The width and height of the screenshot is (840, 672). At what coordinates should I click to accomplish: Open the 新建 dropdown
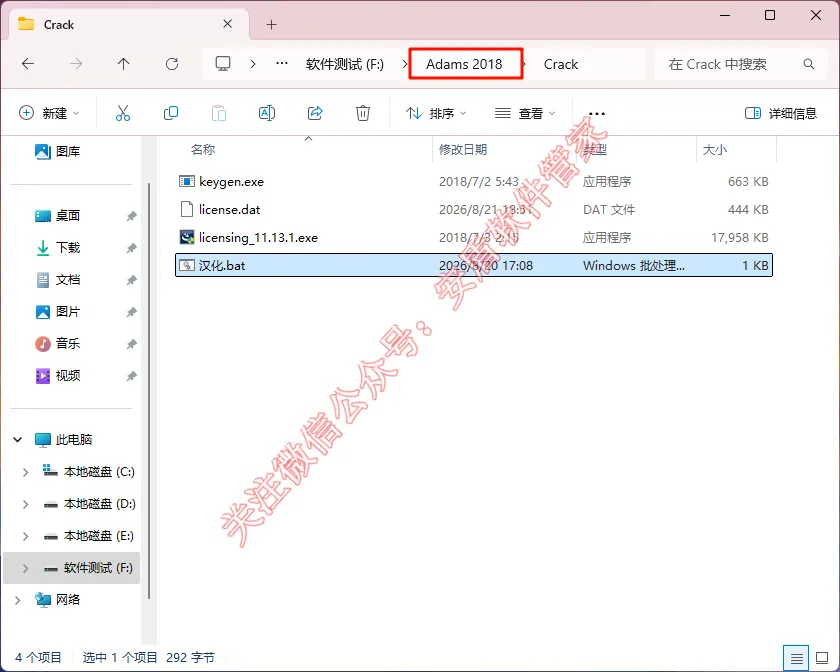click(x=49, y=113)
